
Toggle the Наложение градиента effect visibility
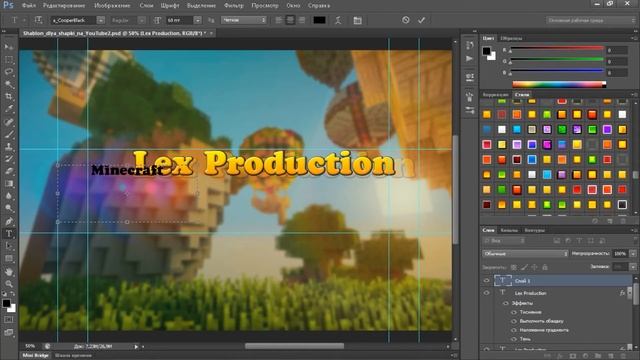(x=514, y=330)
